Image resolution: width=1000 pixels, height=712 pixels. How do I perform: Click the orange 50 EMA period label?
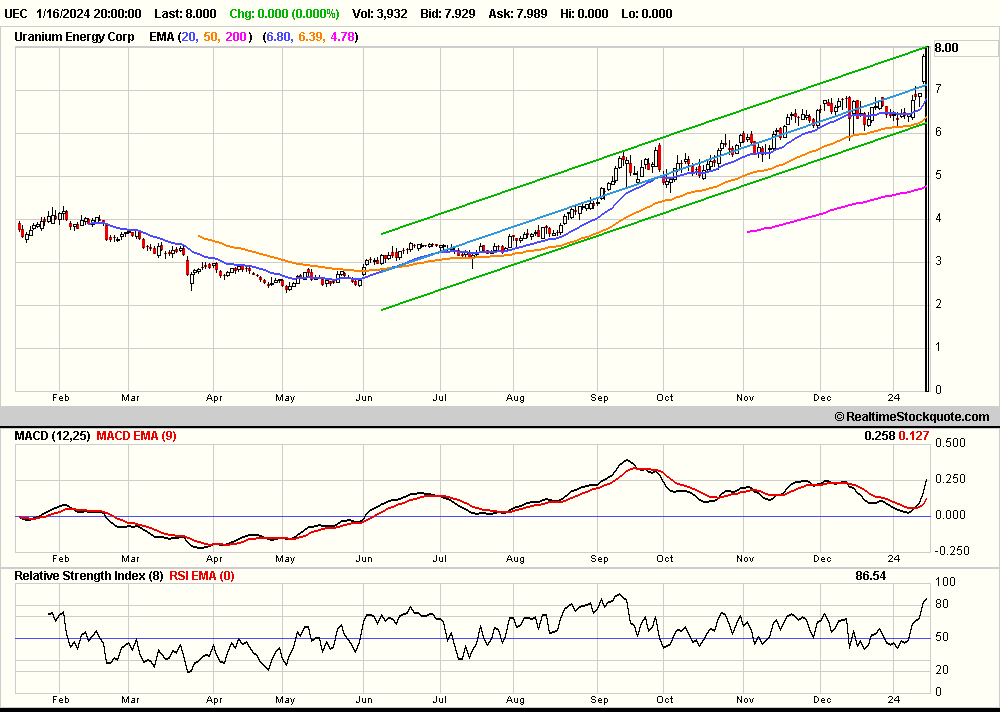pos(210,37)
